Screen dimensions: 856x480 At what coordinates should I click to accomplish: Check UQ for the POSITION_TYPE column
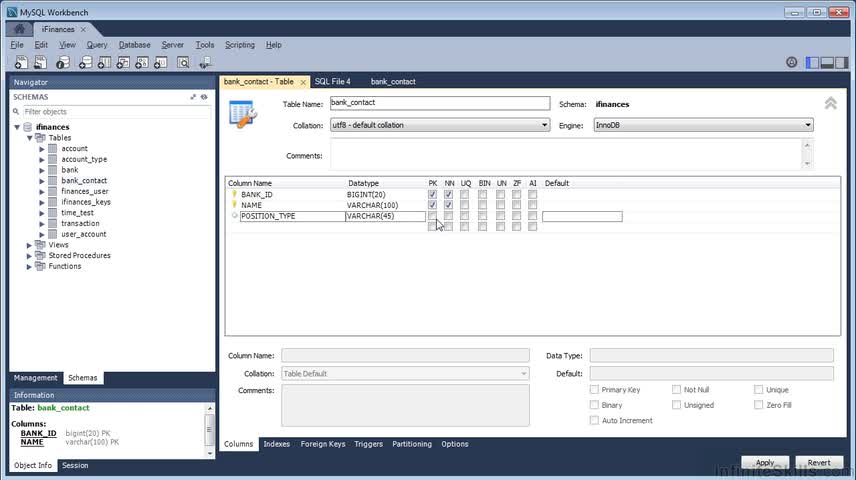tap(464, 216)
